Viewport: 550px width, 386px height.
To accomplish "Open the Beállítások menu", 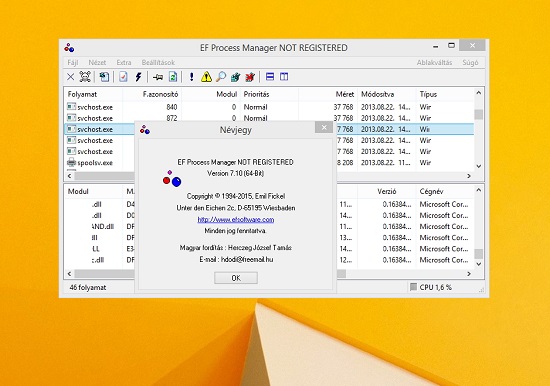I will pos(158,62).
